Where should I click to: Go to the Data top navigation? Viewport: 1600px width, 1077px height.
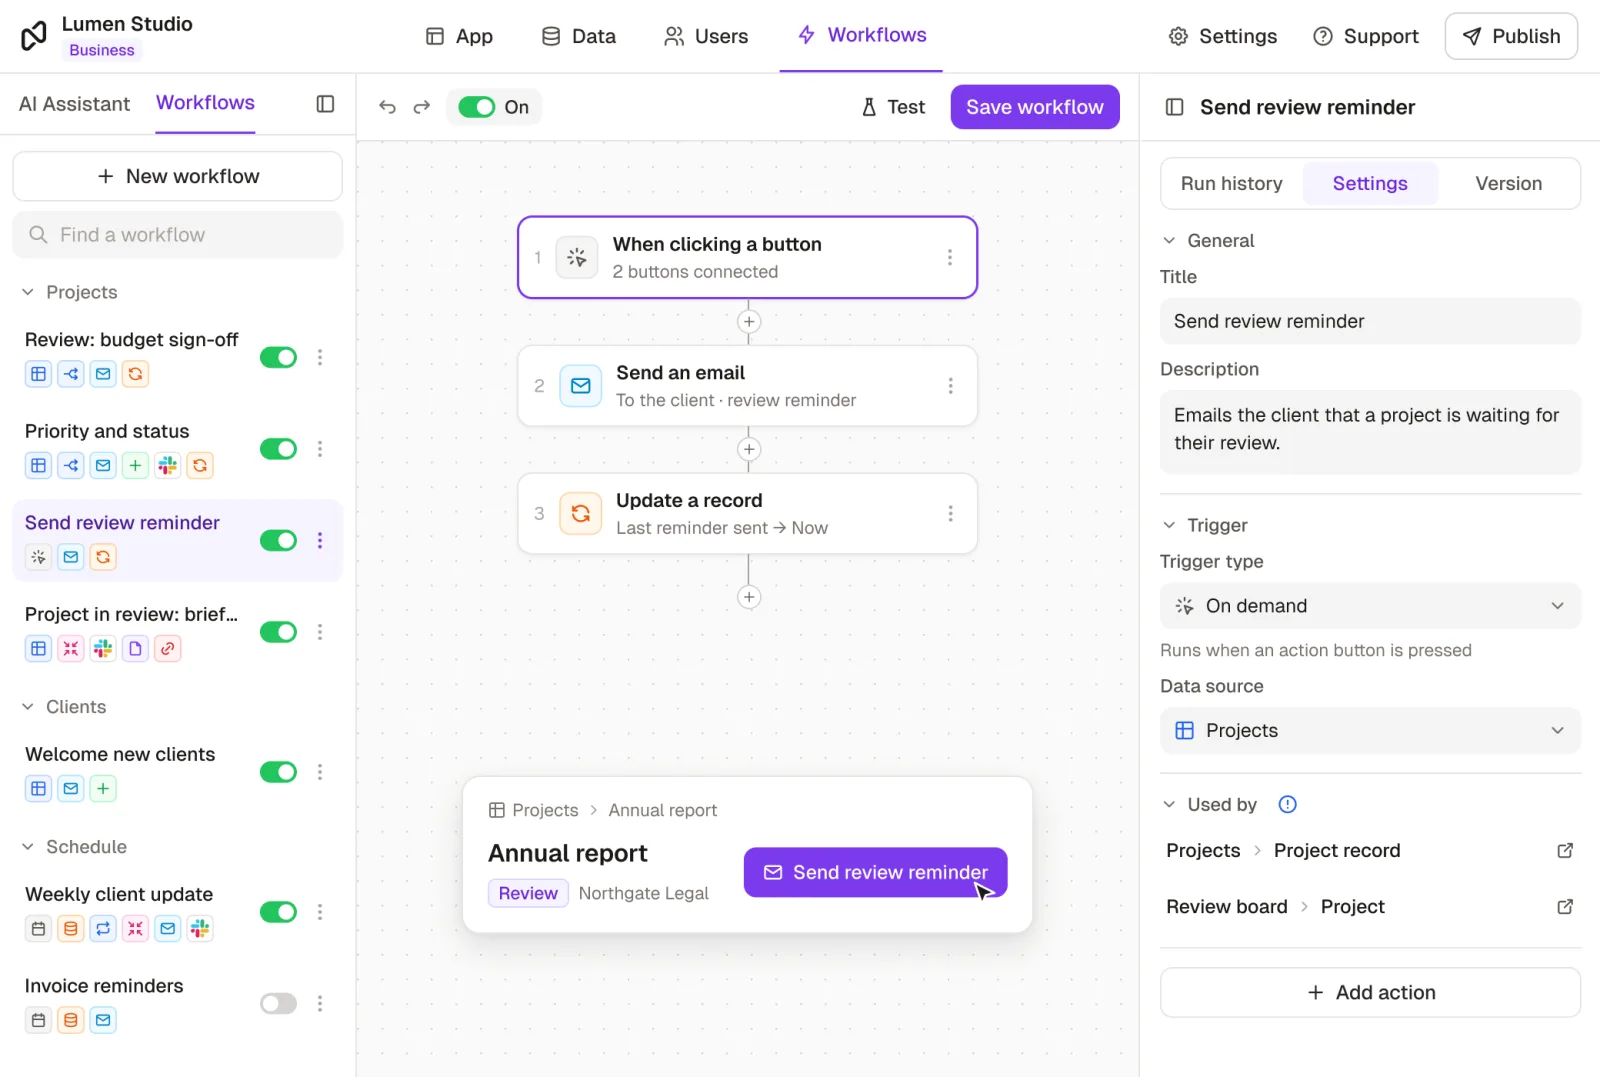[x=579, y=37]
